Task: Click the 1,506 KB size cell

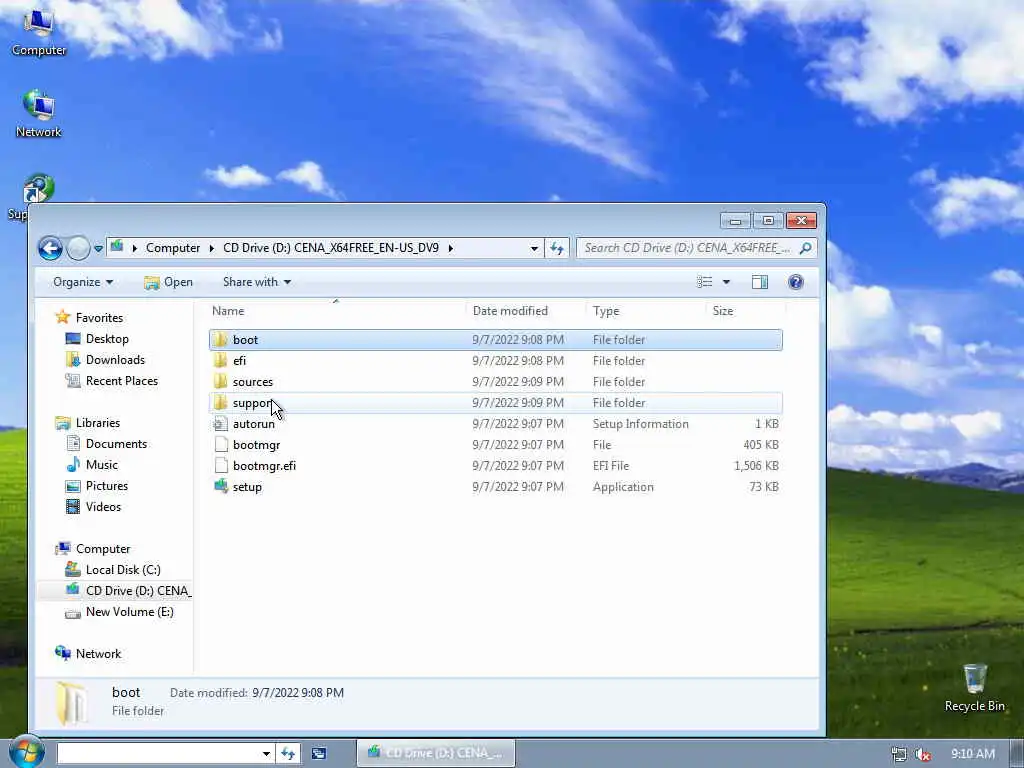Action: tap(756, 466)
